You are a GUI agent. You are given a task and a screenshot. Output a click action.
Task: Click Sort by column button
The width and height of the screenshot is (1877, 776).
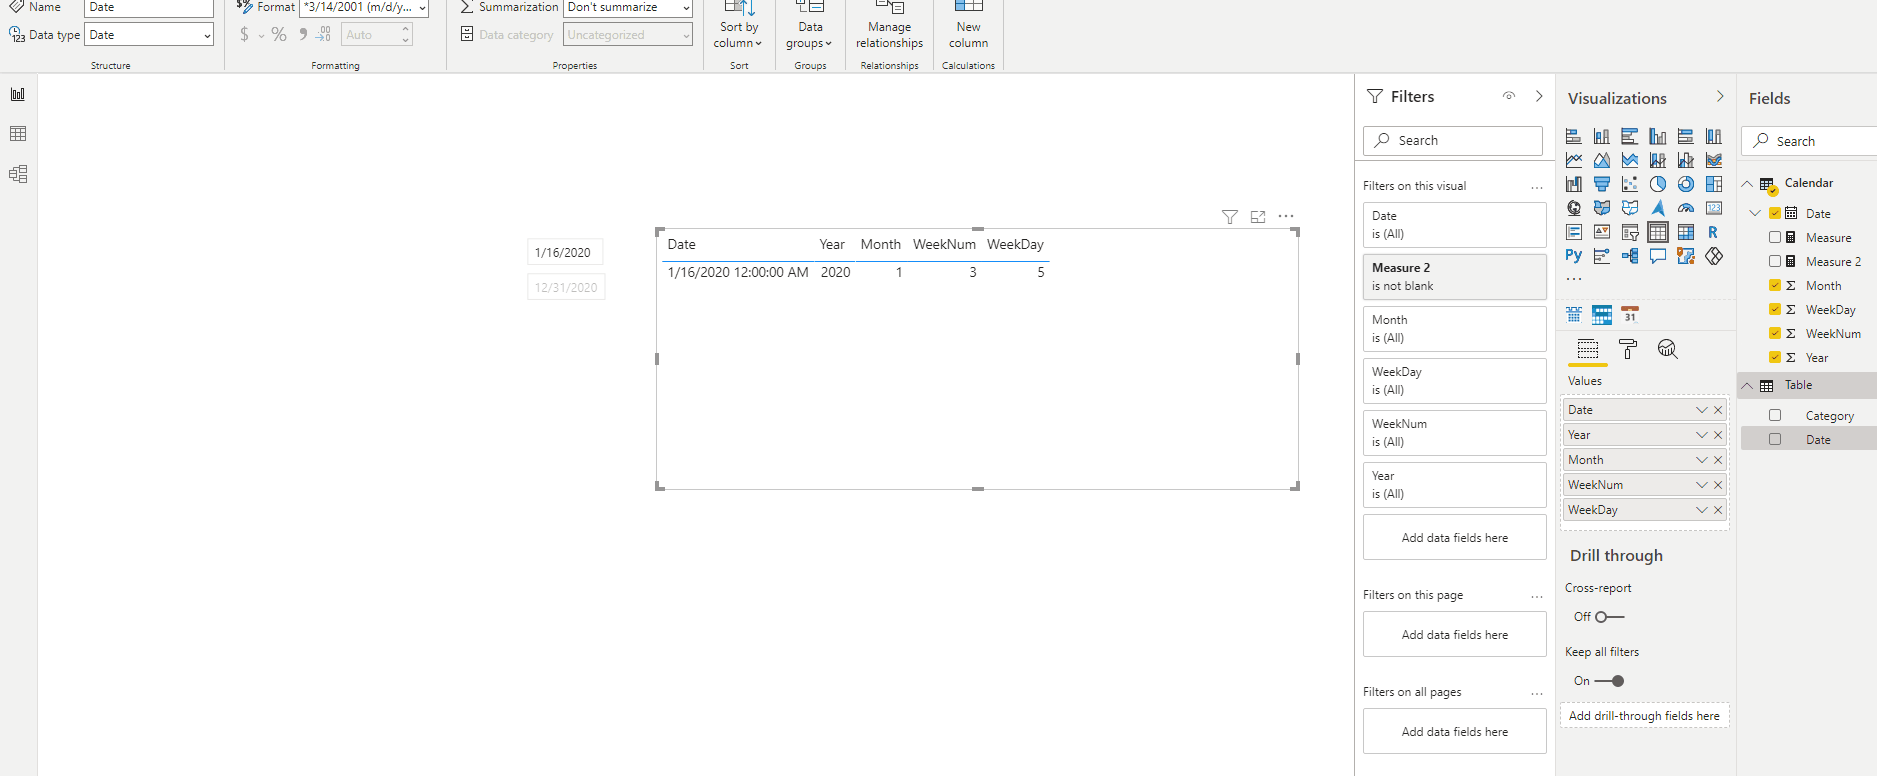(738, 26)
